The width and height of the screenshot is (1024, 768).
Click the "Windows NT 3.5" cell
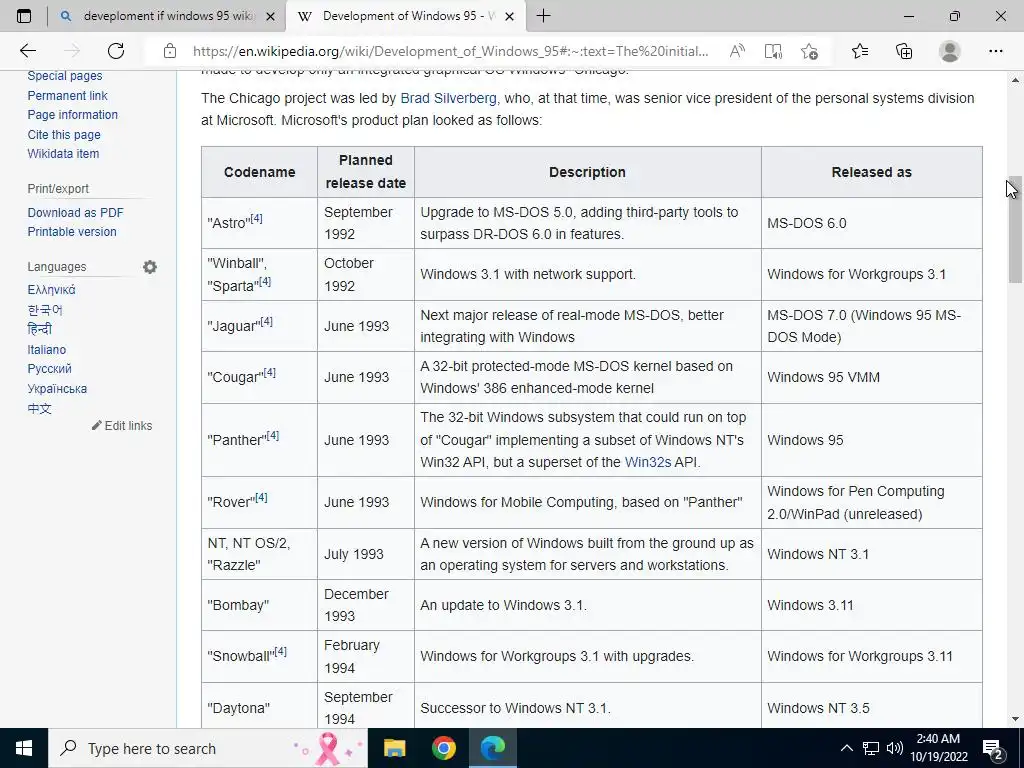(x=871, y=708)
